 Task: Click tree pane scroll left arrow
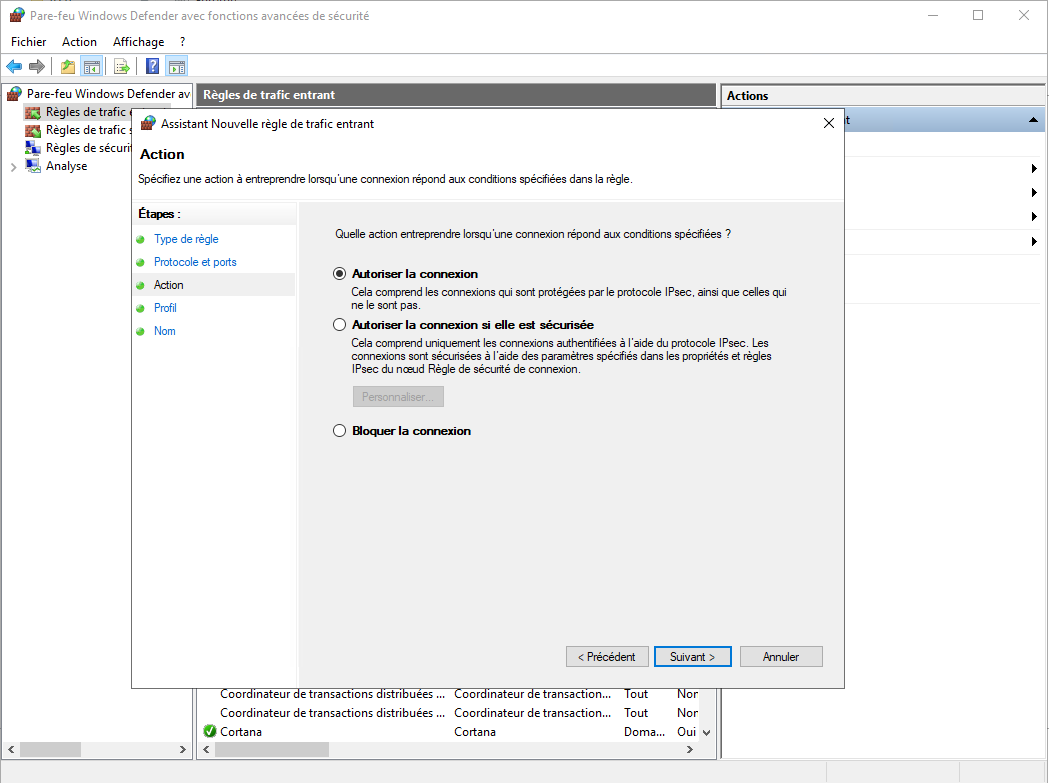(11, 750)
